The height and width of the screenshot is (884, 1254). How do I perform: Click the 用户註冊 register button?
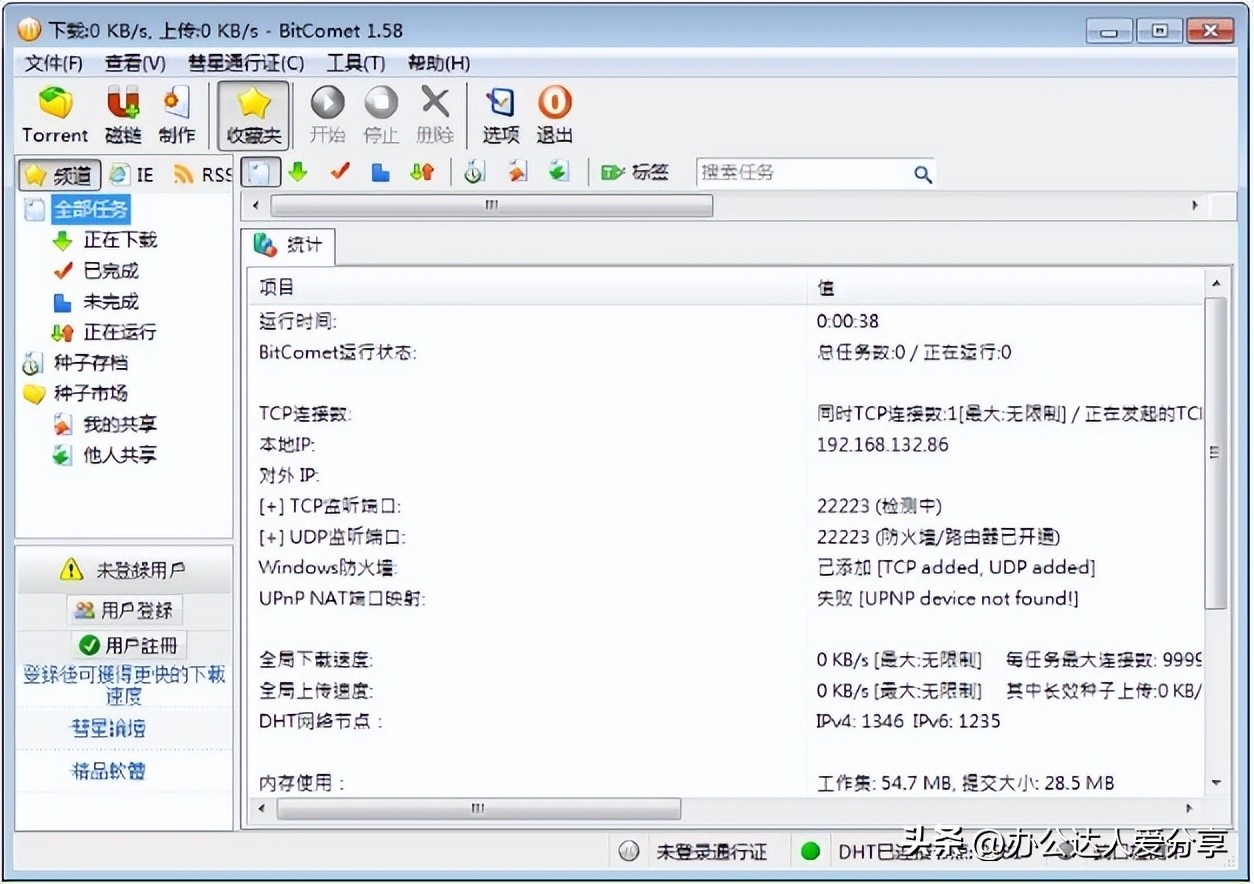(129, 645)
